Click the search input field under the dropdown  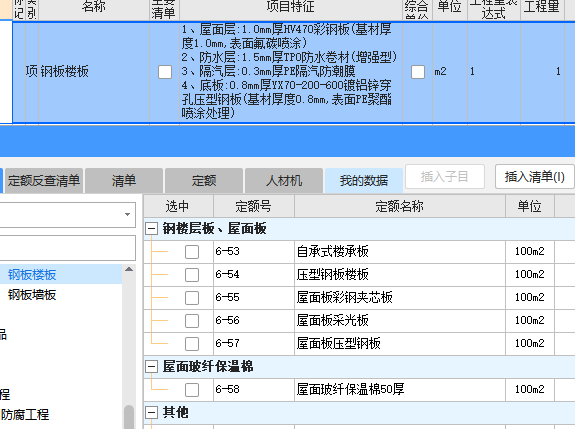coord(67,248)
